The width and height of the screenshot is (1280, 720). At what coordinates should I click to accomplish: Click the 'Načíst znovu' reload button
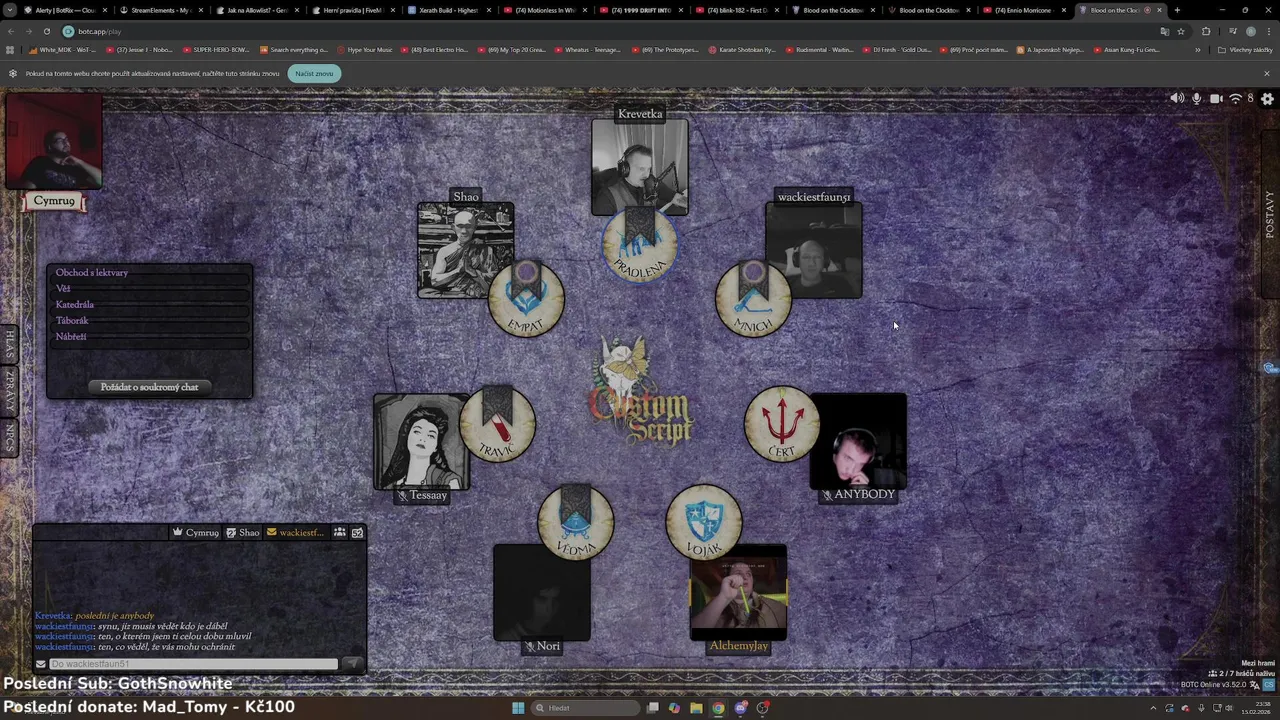[x=314, y=73]
